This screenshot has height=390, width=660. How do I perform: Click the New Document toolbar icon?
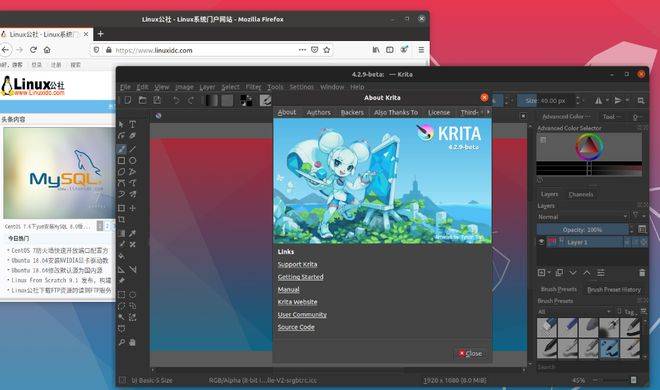[x=128, y=100]
